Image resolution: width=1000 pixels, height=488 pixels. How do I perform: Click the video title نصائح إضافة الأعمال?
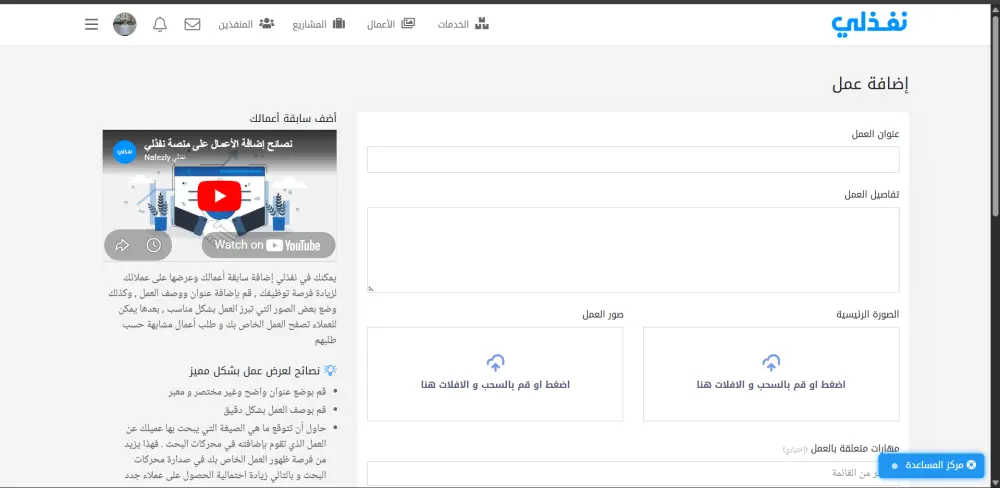(219, 144)
